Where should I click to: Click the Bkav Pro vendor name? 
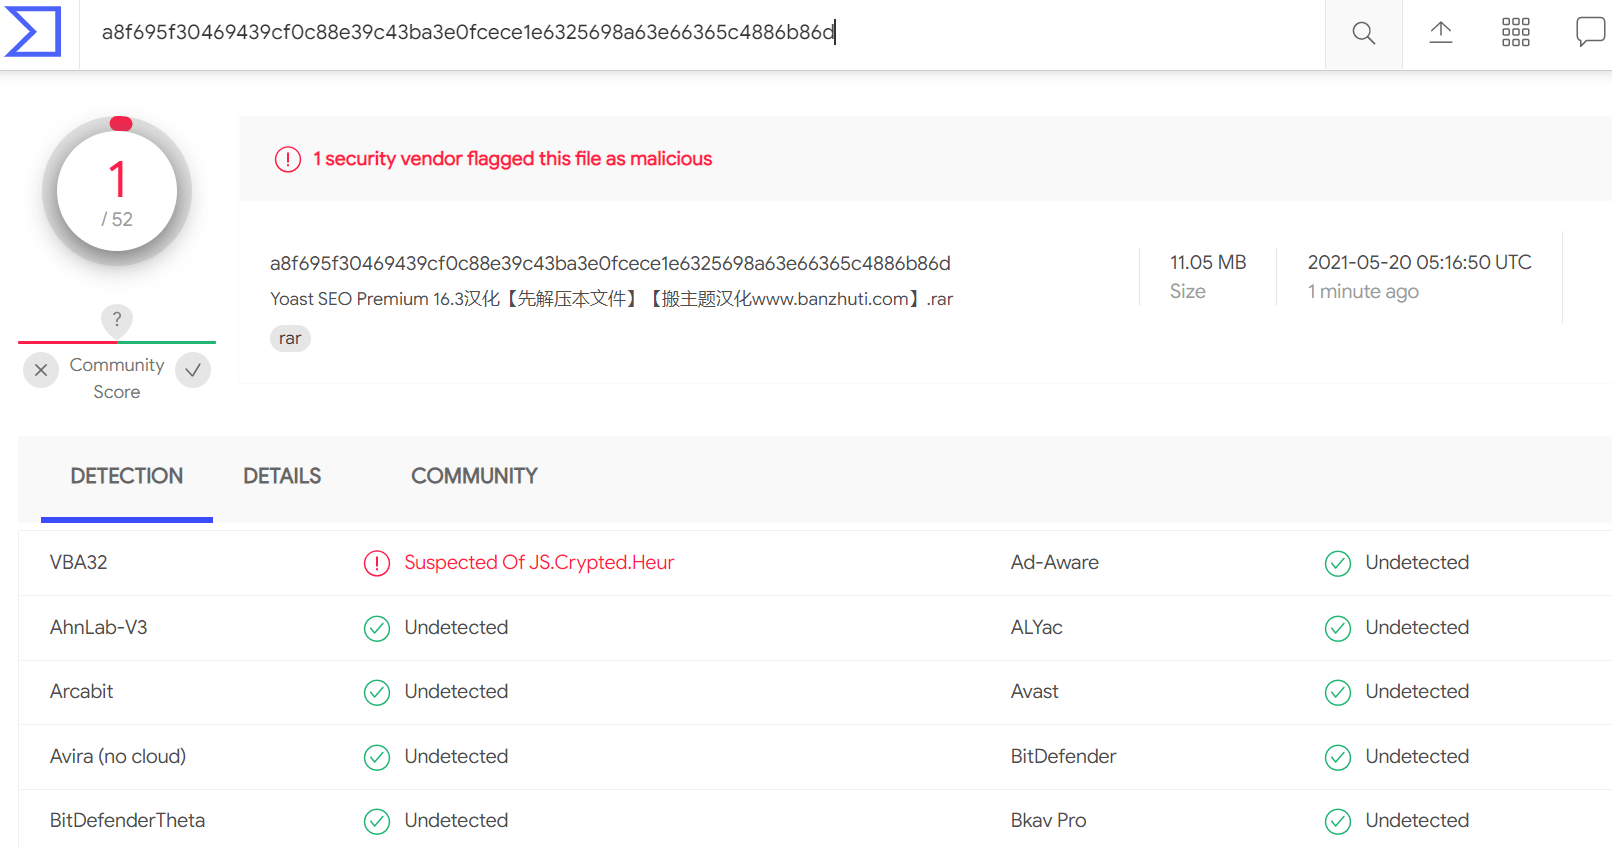tap(1048, 820)
